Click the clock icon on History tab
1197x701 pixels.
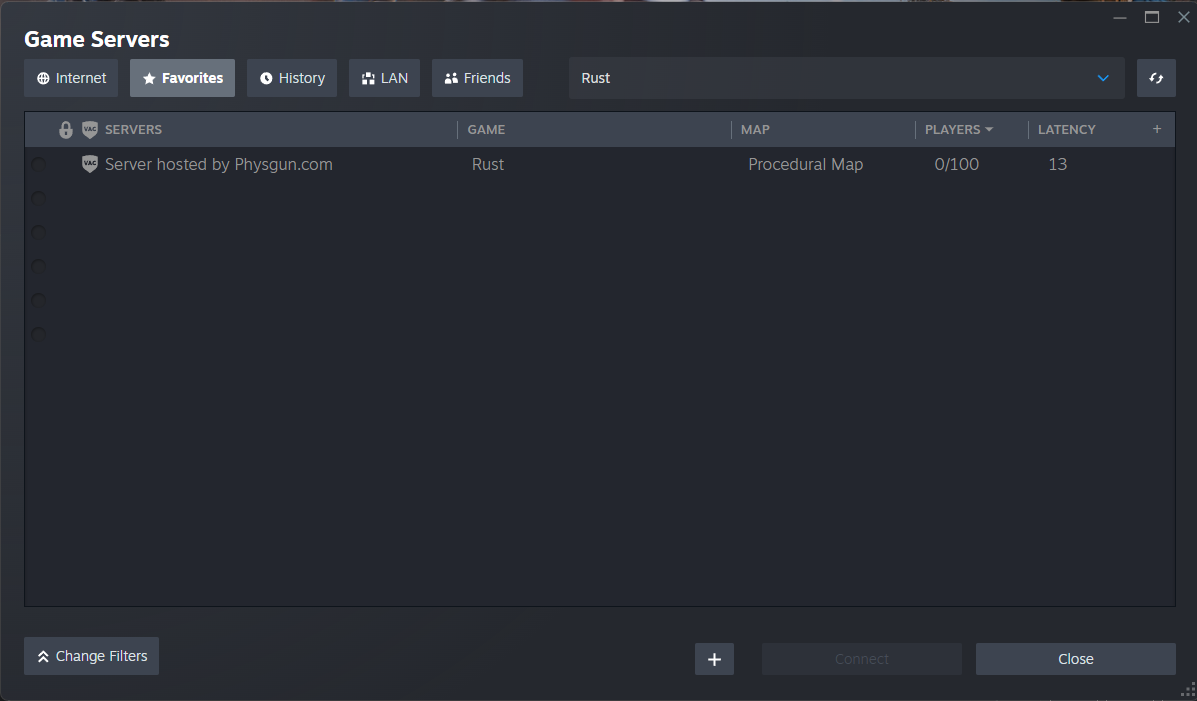point(266,78)
